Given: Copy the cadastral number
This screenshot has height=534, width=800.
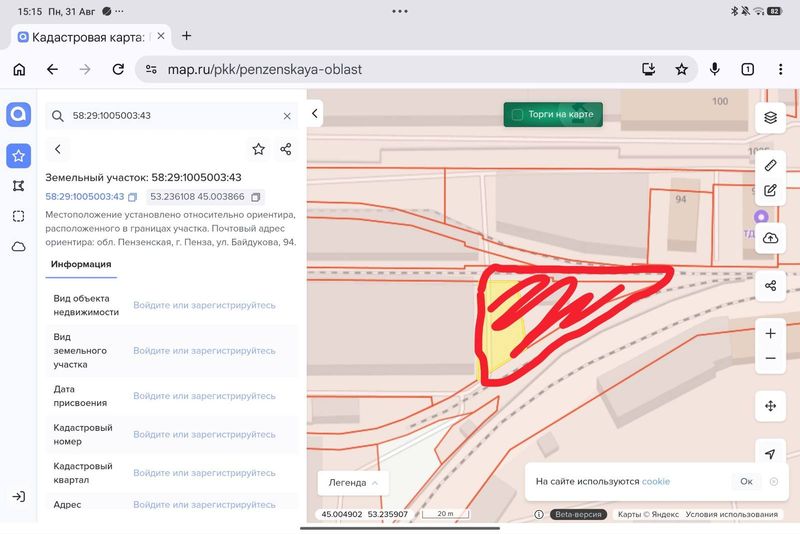Looking at the screenshot, I should point(133,197).
